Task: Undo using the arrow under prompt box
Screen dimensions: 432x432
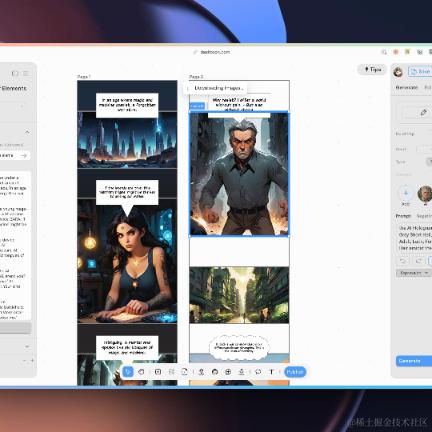Action: [x=403, y=261]
